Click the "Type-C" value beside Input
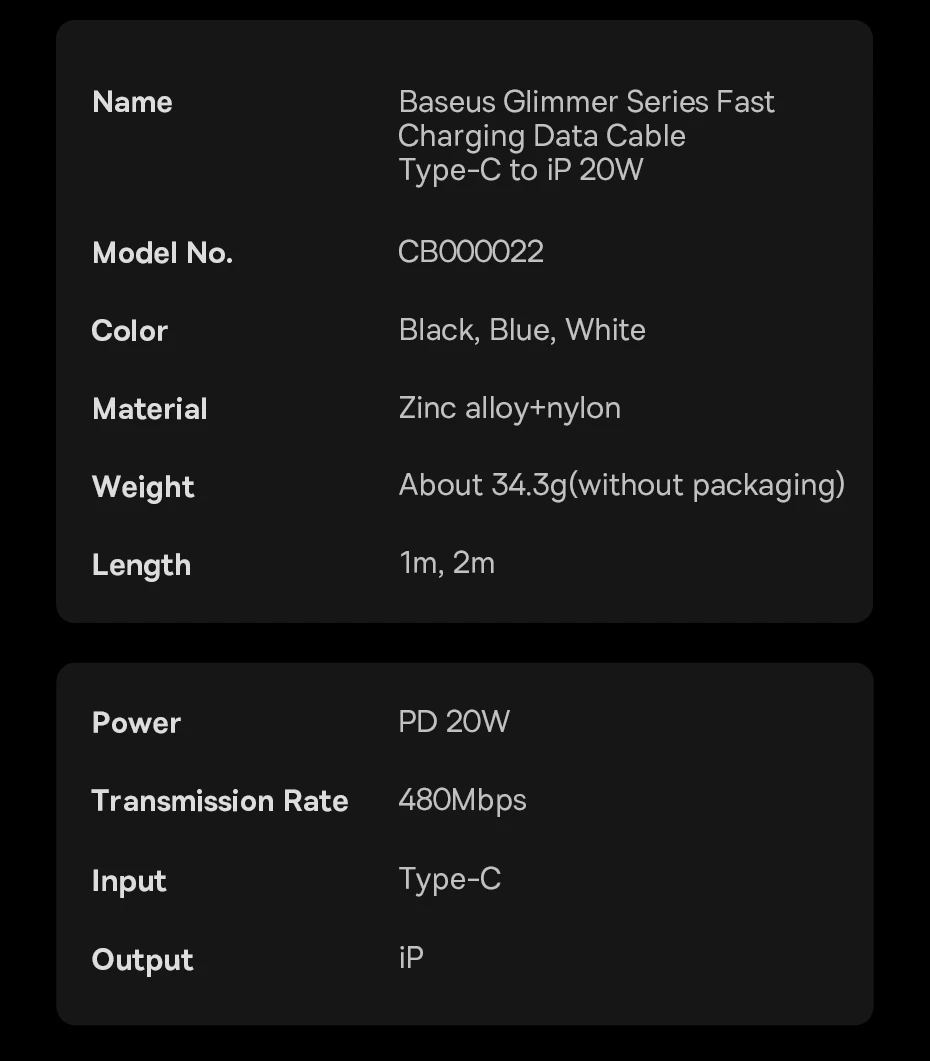Viewport: 930px width, 1061px height. click(449, 879)
